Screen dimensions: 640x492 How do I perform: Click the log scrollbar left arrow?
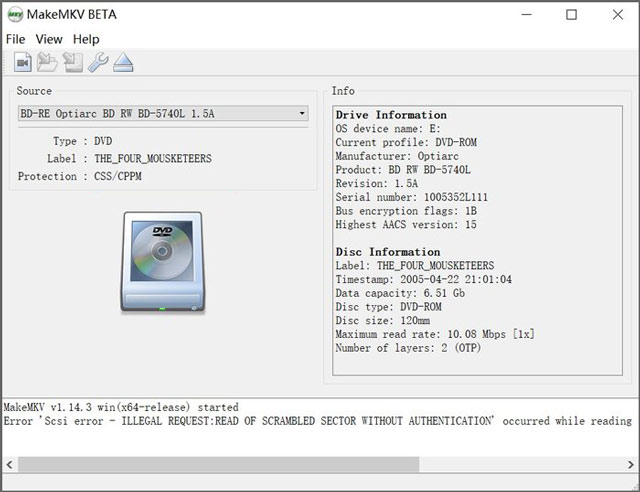click(x=9, y=465)
